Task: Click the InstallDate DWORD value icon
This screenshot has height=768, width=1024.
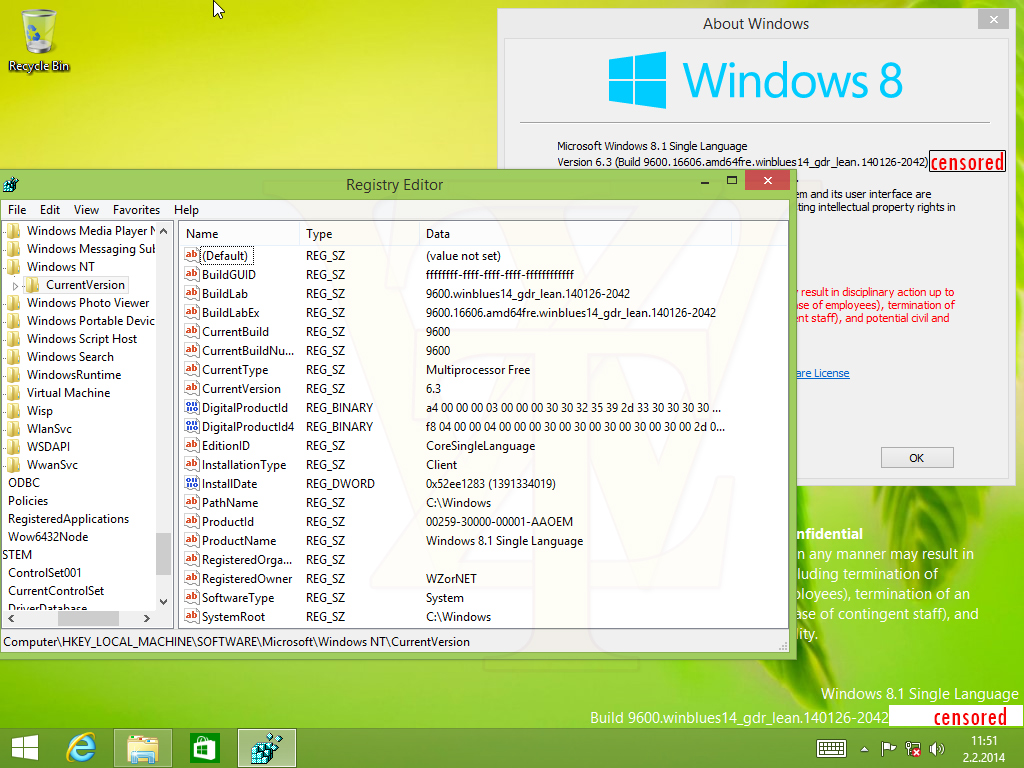Action: 191,483
